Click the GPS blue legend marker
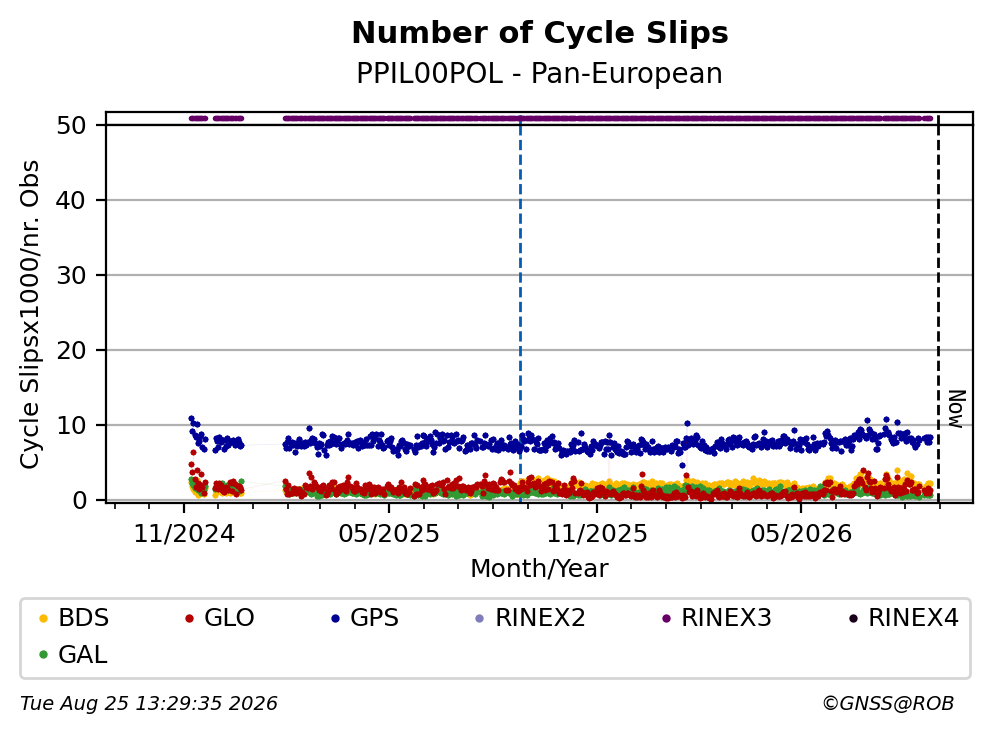The image size is (993, 734). click(x=336, y=618)
